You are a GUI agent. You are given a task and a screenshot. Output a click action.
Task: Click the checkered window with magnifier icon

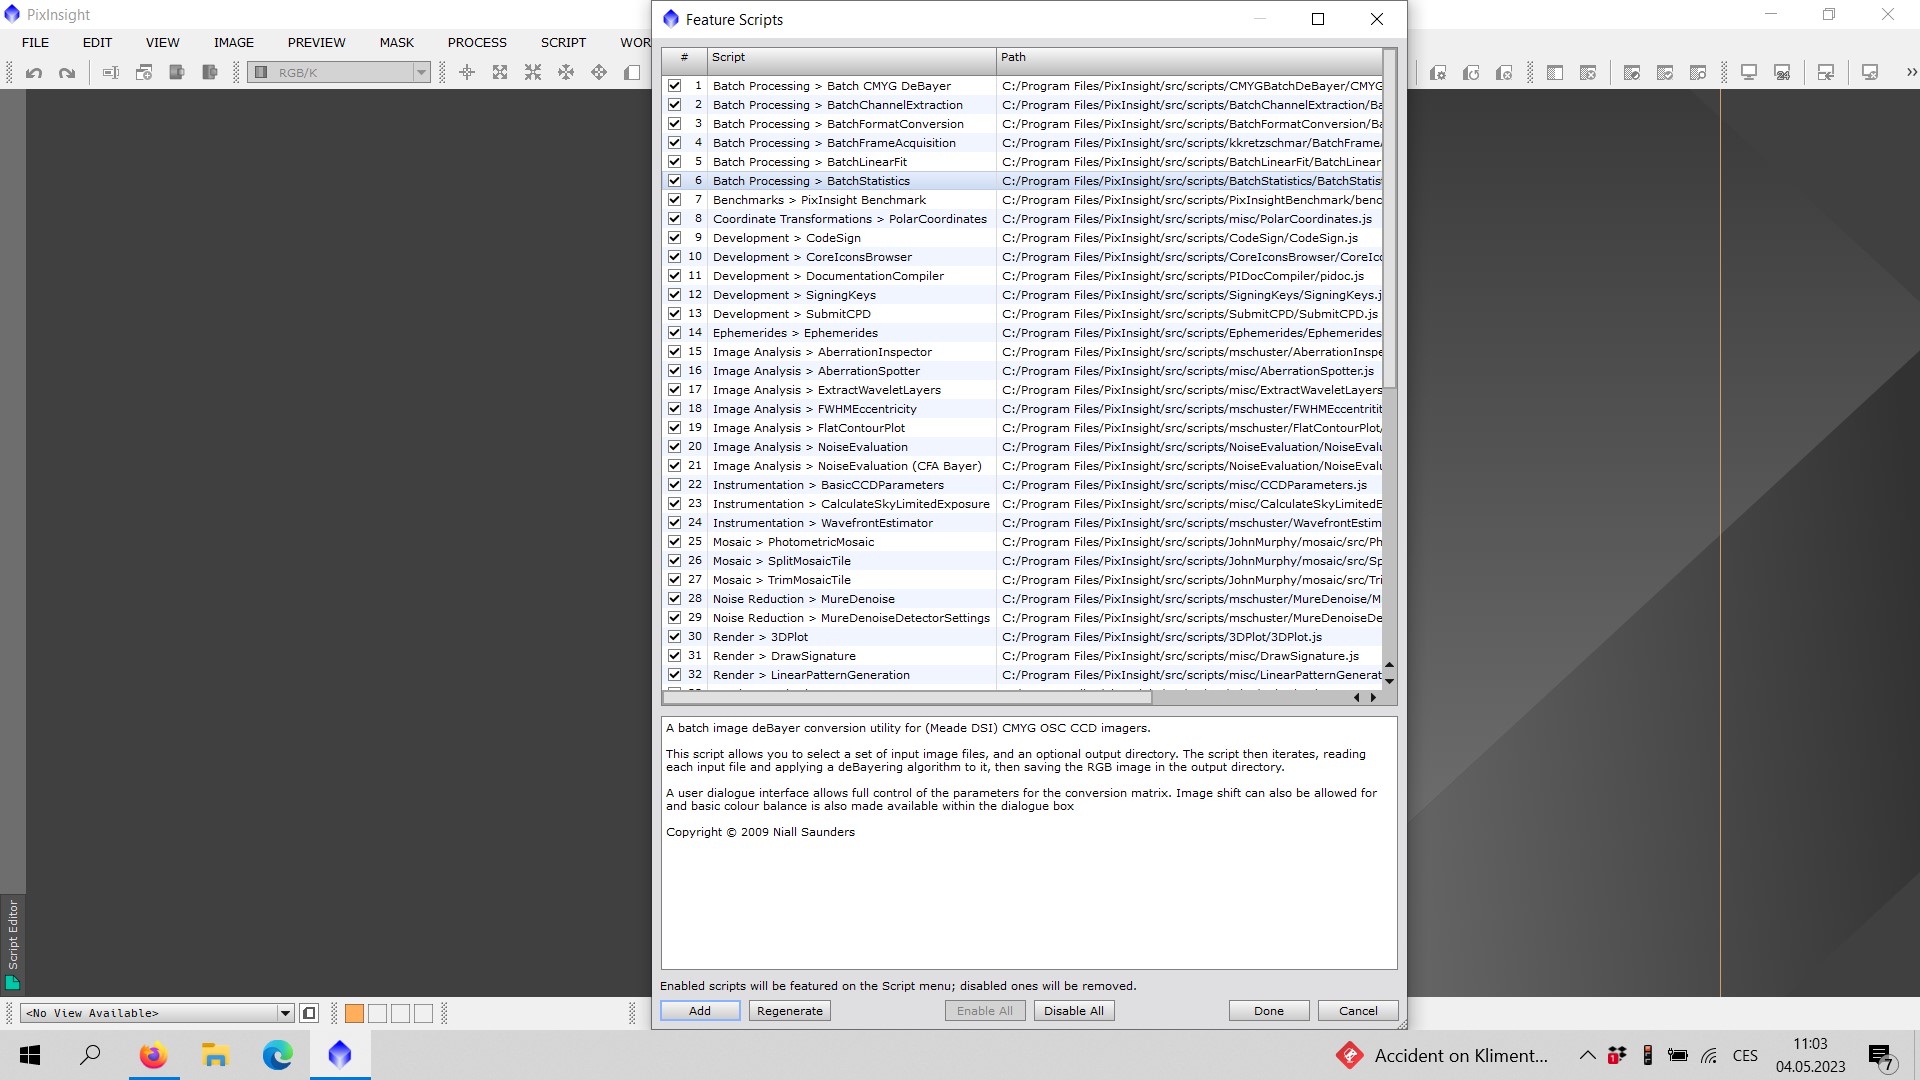click(1698, 72)
